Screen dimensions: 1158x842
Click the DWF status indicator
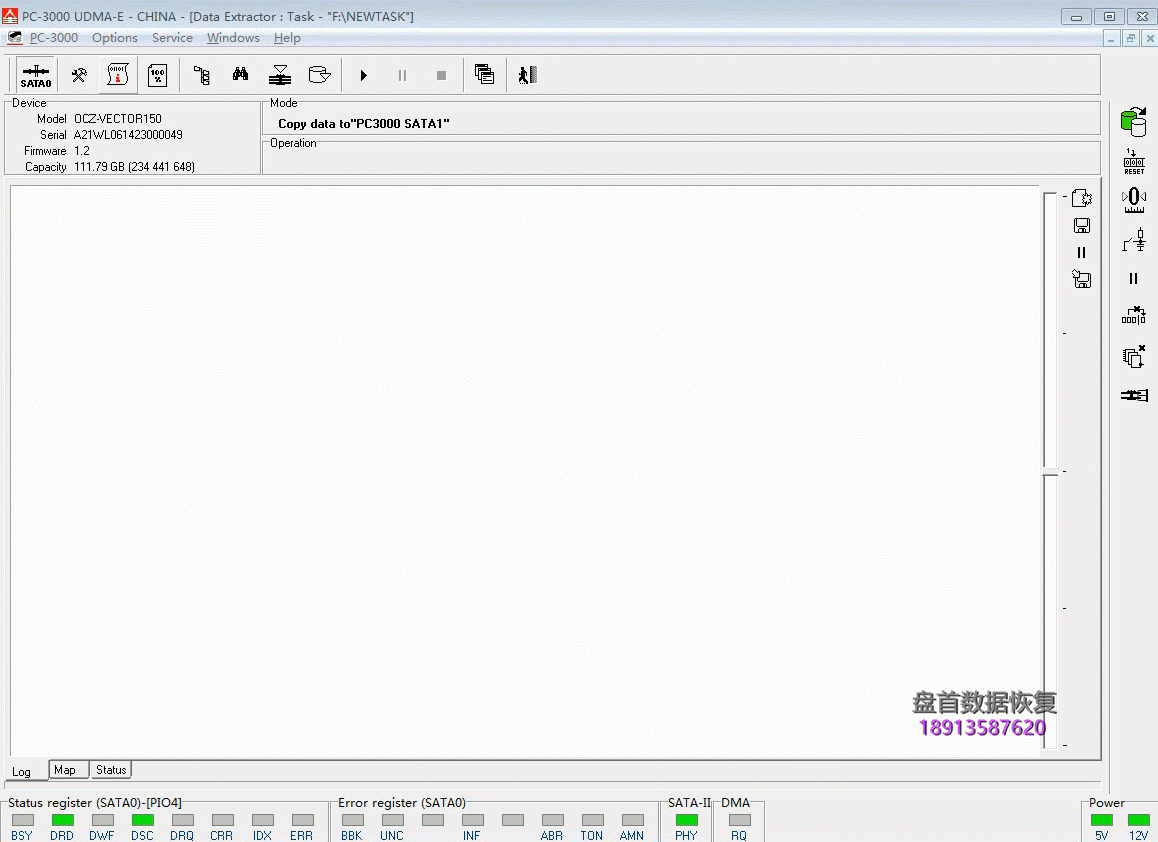(x=103, y=820)
